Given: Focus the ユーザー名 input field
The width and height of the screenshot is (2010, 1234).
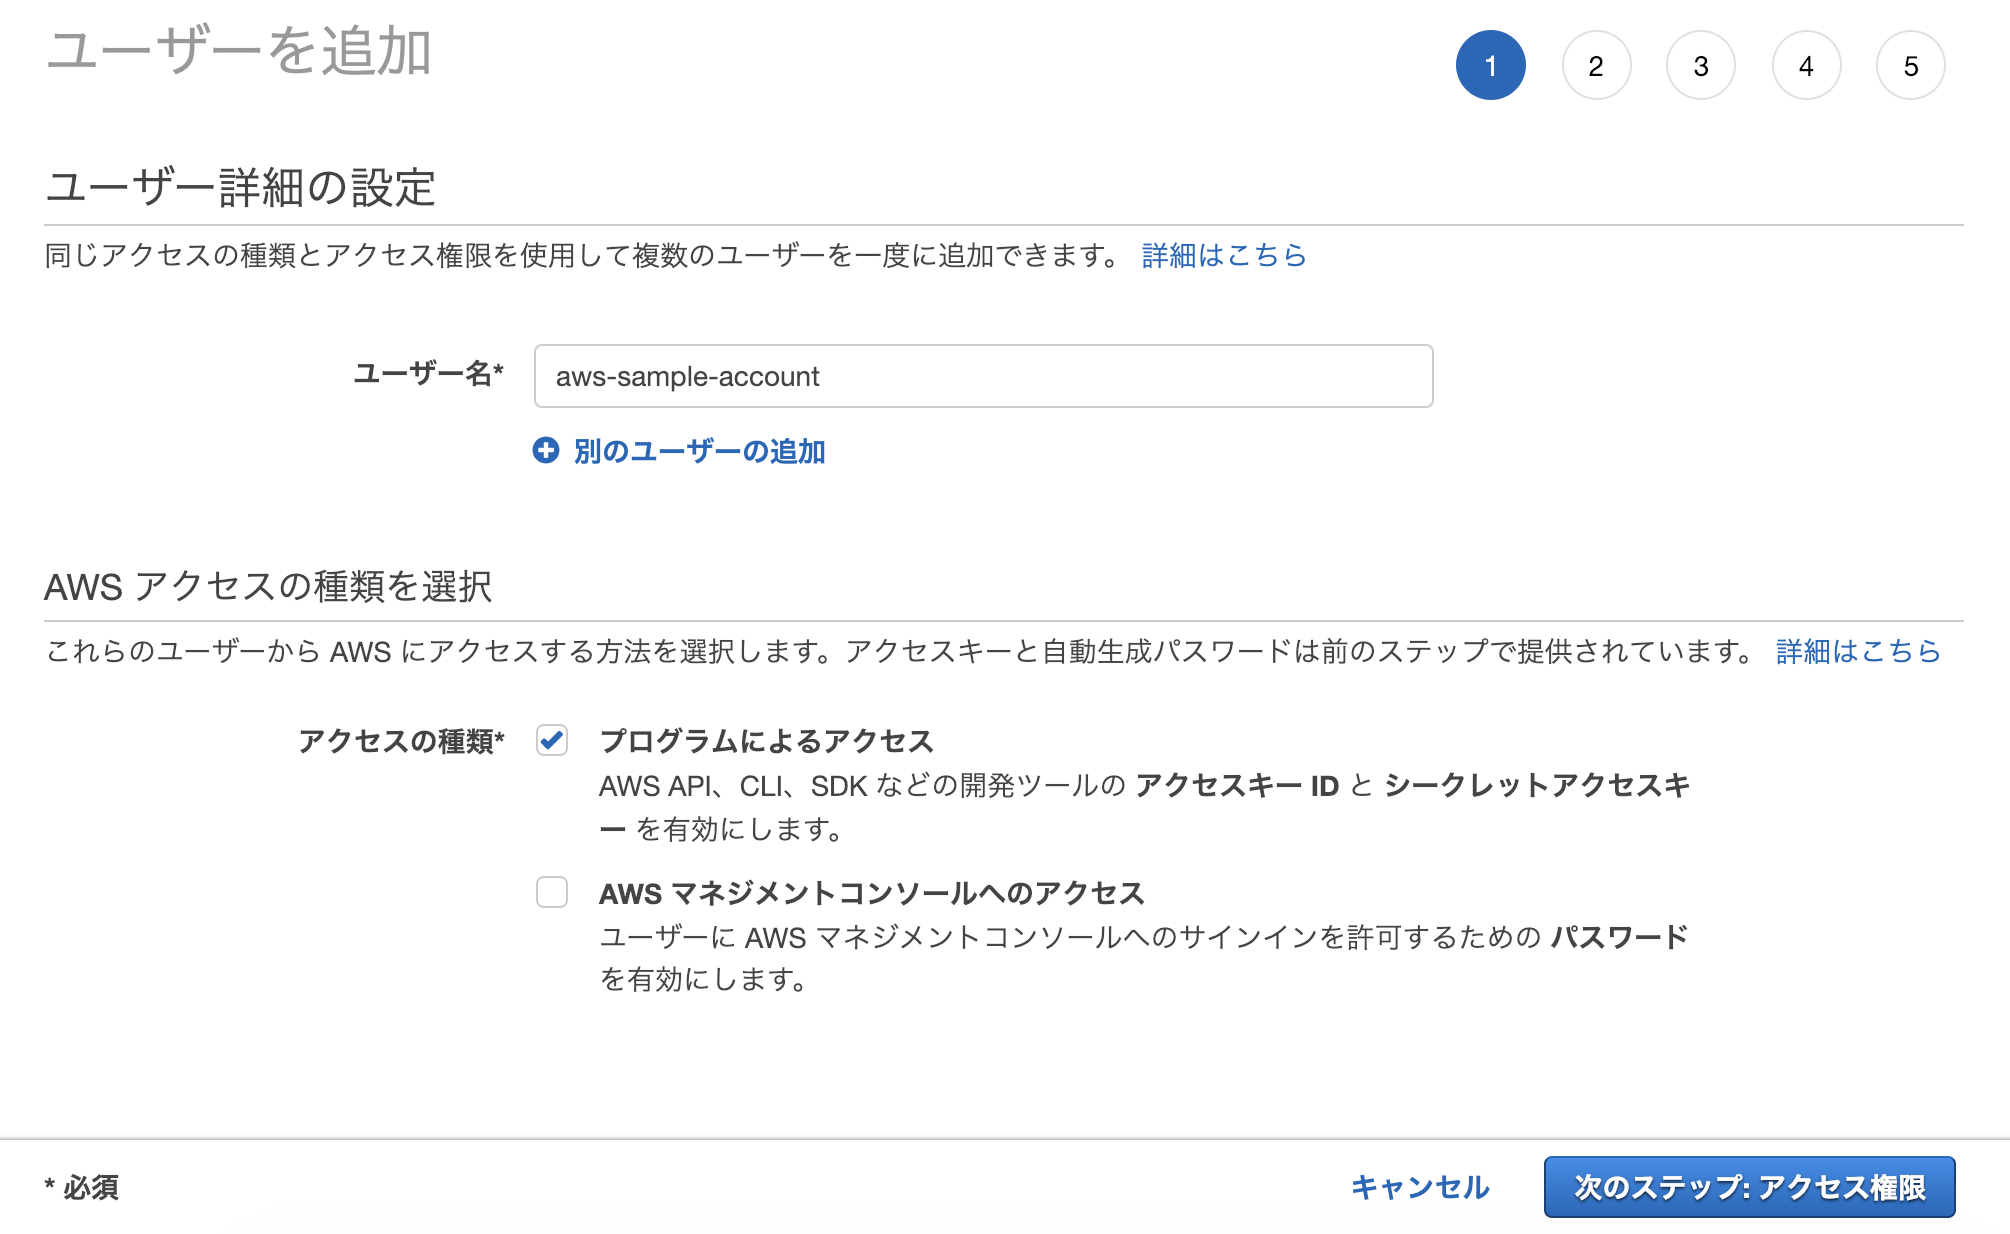Looking at the screenshot, I should pos(983,376).
